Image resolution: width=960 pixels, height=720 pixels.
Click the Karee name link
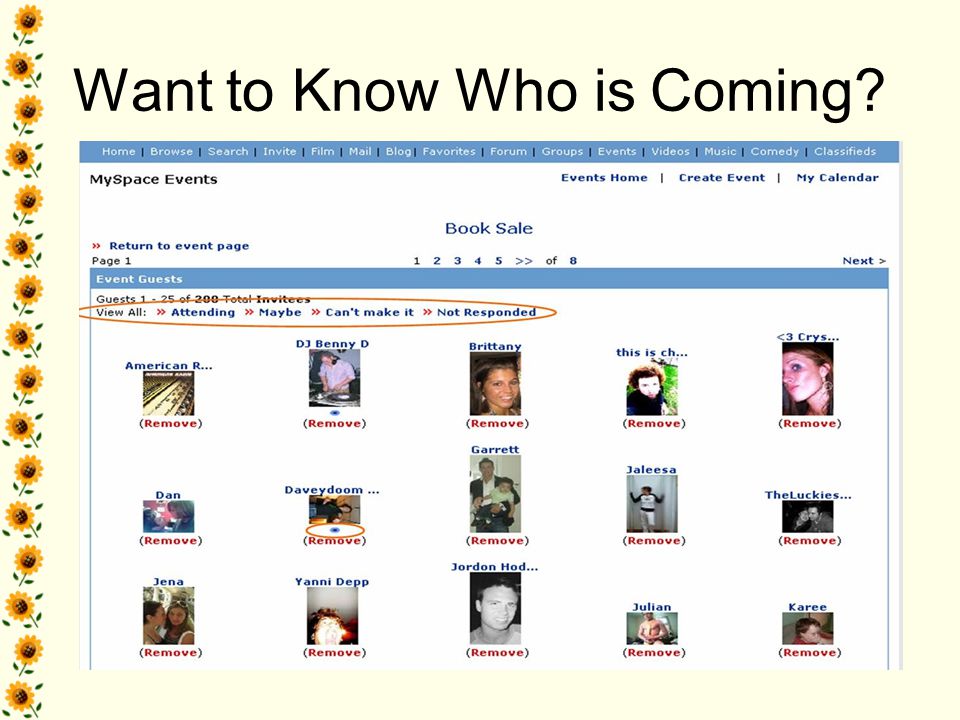[x=808, y=607]
